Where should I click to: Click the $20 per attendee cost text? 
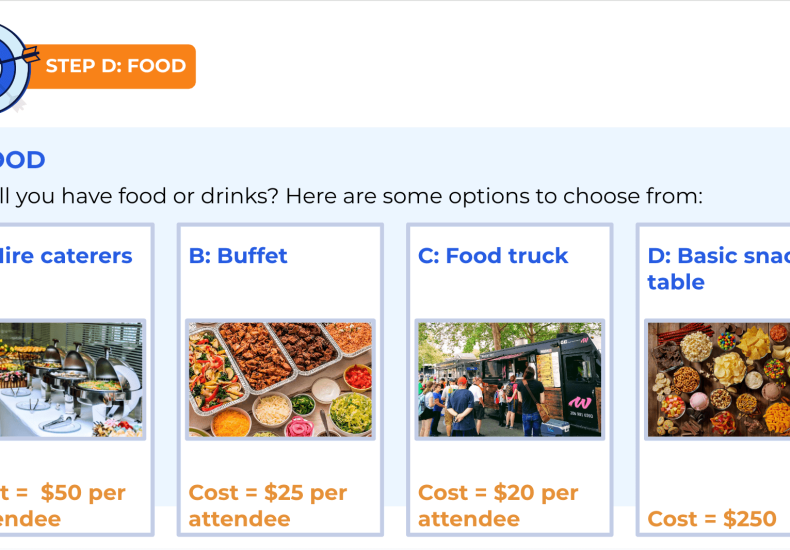(498, 506)
